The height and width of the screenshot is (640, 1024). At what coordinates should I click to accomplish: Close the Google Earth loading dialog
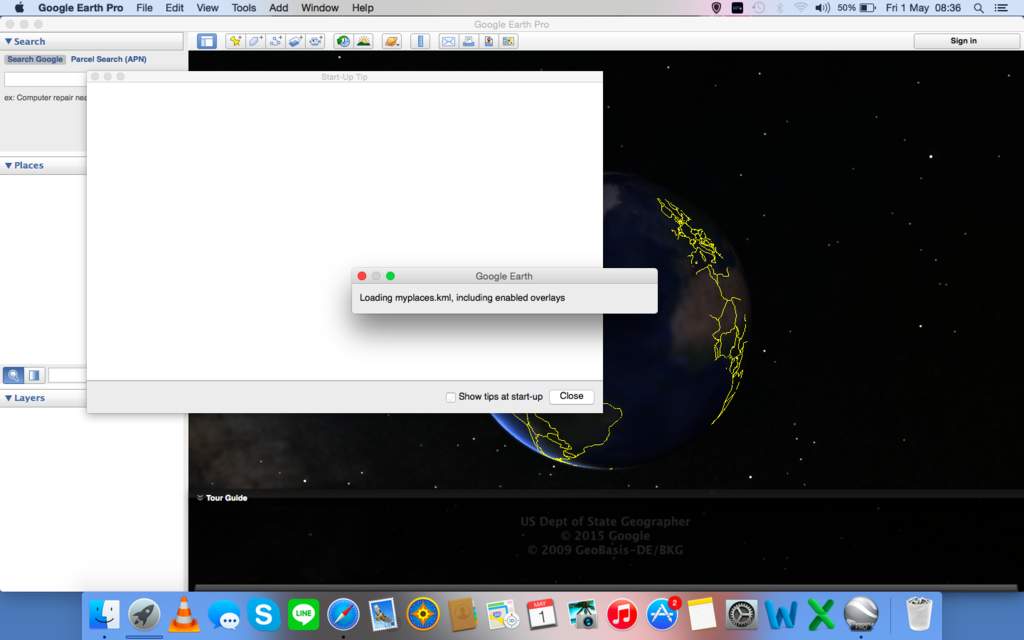click(x=362, y=276)
